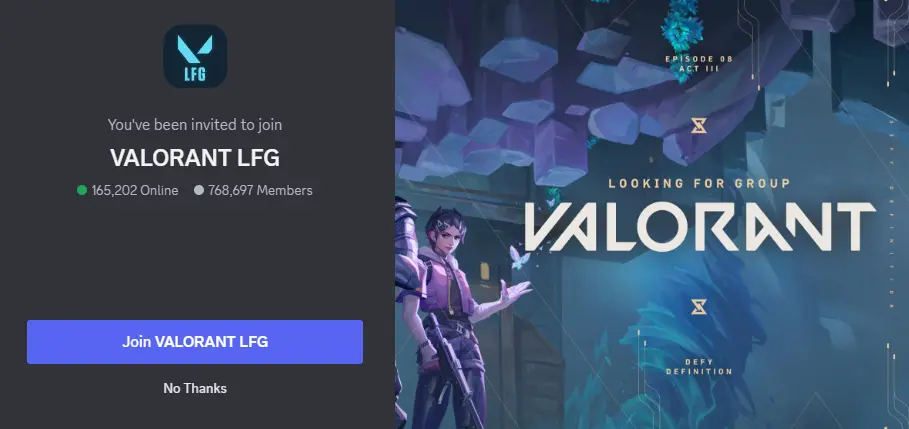
Task: Click the VALORANT LFG server name heading
Action: pyautogui.click(x=195, y=158)
